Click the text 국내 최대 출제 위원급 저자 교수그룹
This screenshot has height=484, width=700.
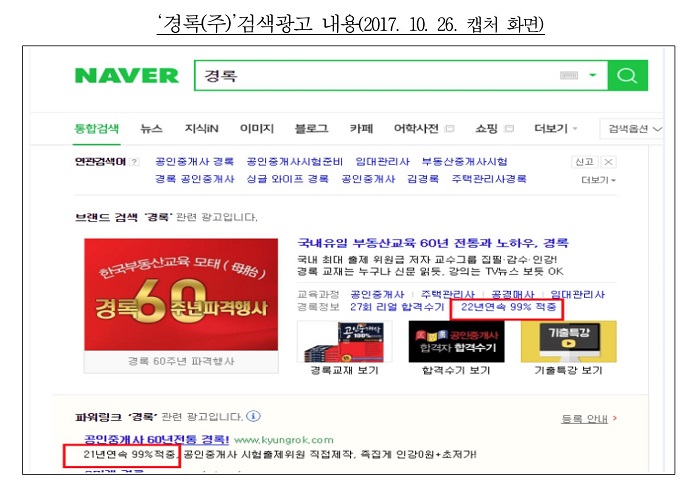[x=388, y=259]
